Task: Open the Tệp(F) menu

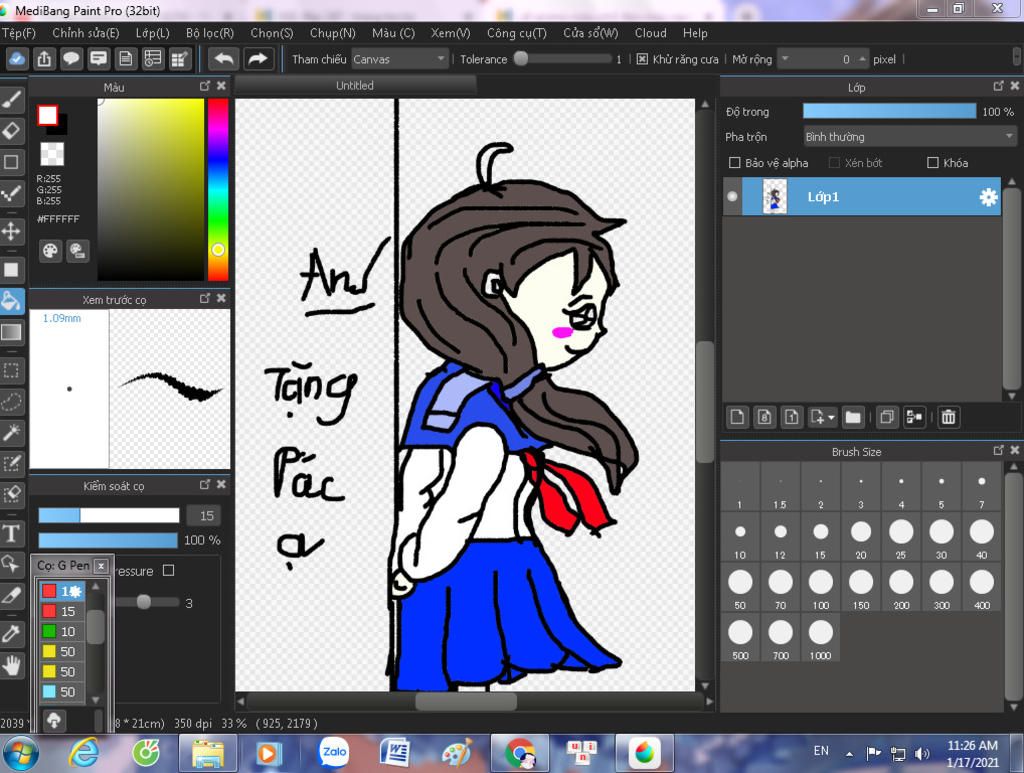Action: pyautogui.click(x=18, y=33)
